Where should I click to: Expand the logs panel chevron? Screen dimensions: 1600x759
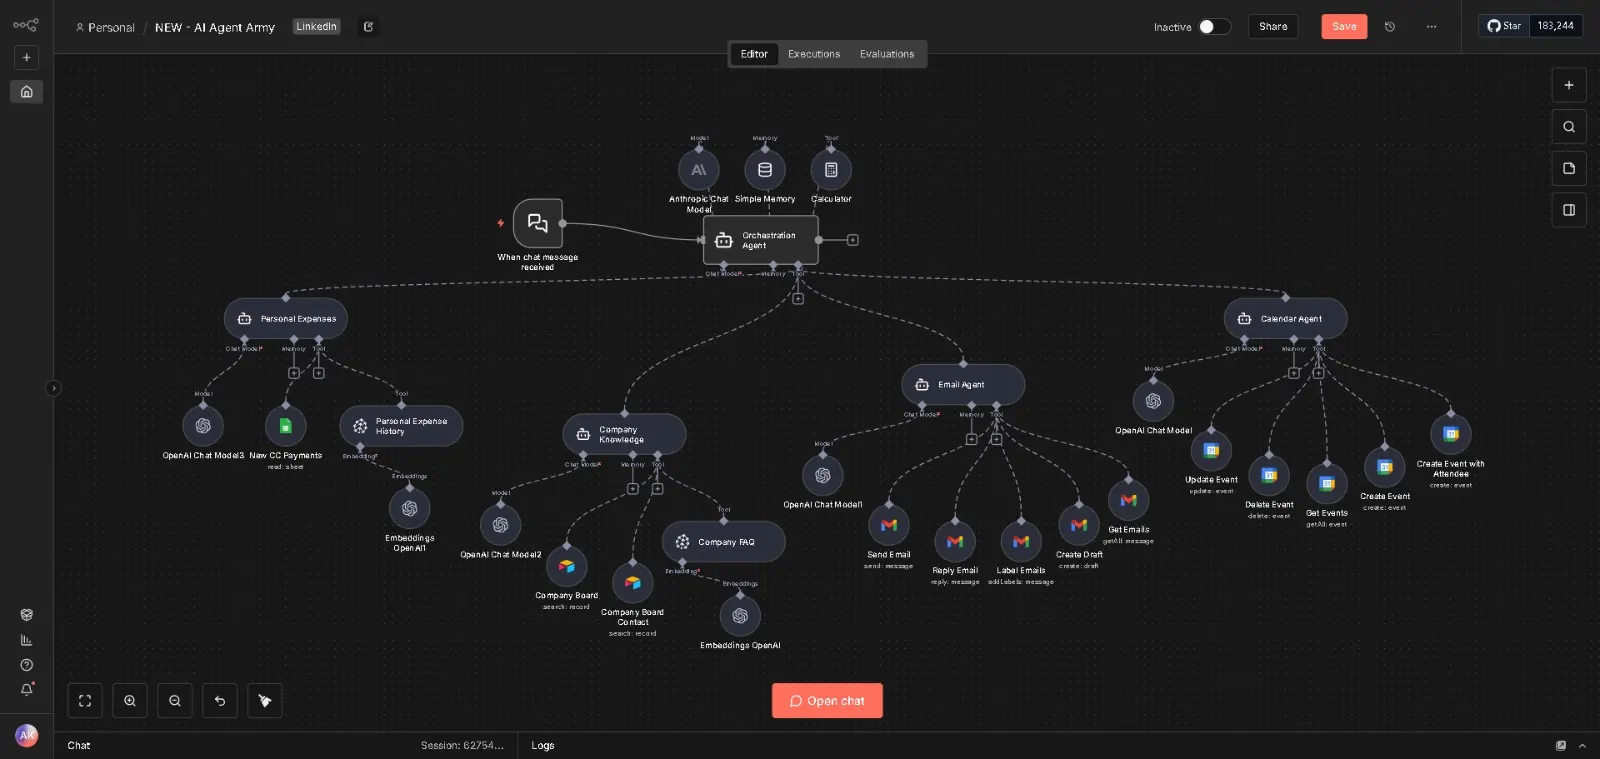1582,746
